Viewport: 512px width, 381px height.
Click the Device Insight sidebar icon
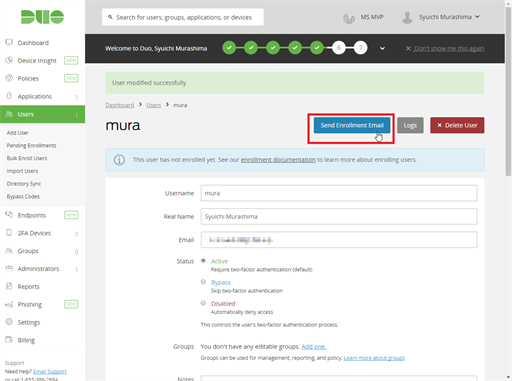[x=9, y=60]
